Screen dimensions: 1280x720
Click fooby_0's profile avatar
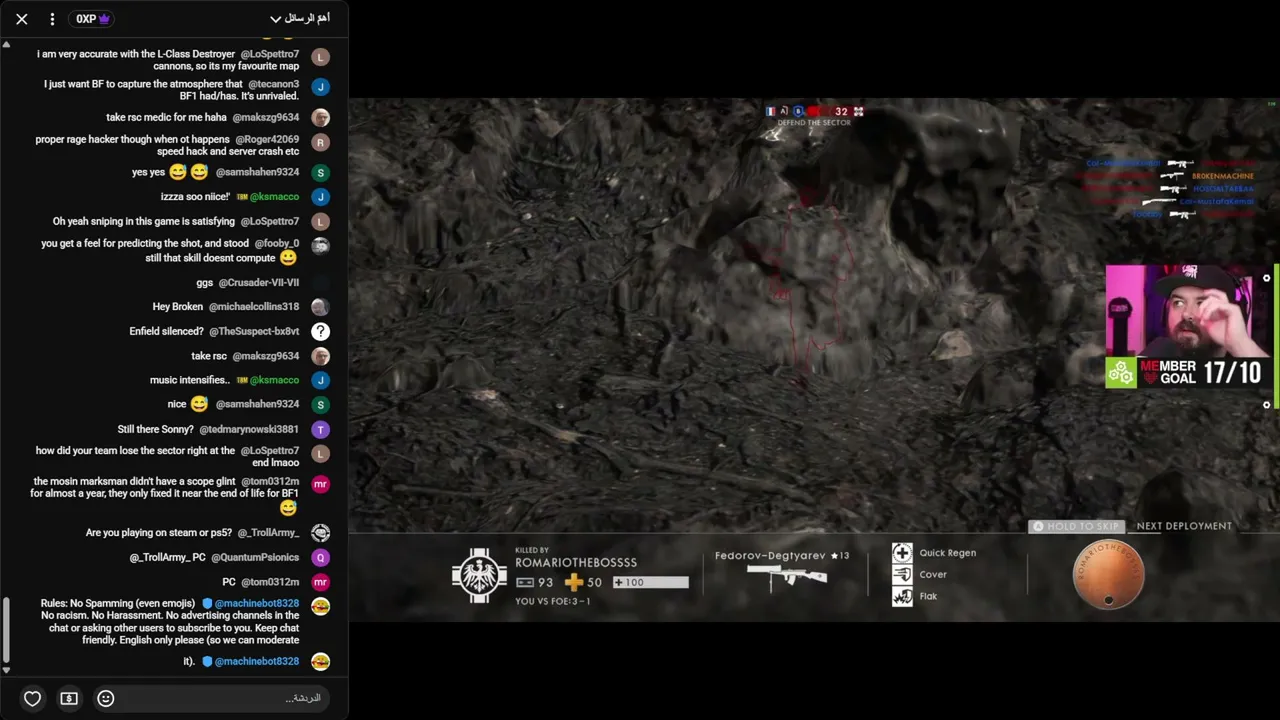point(320,246)
